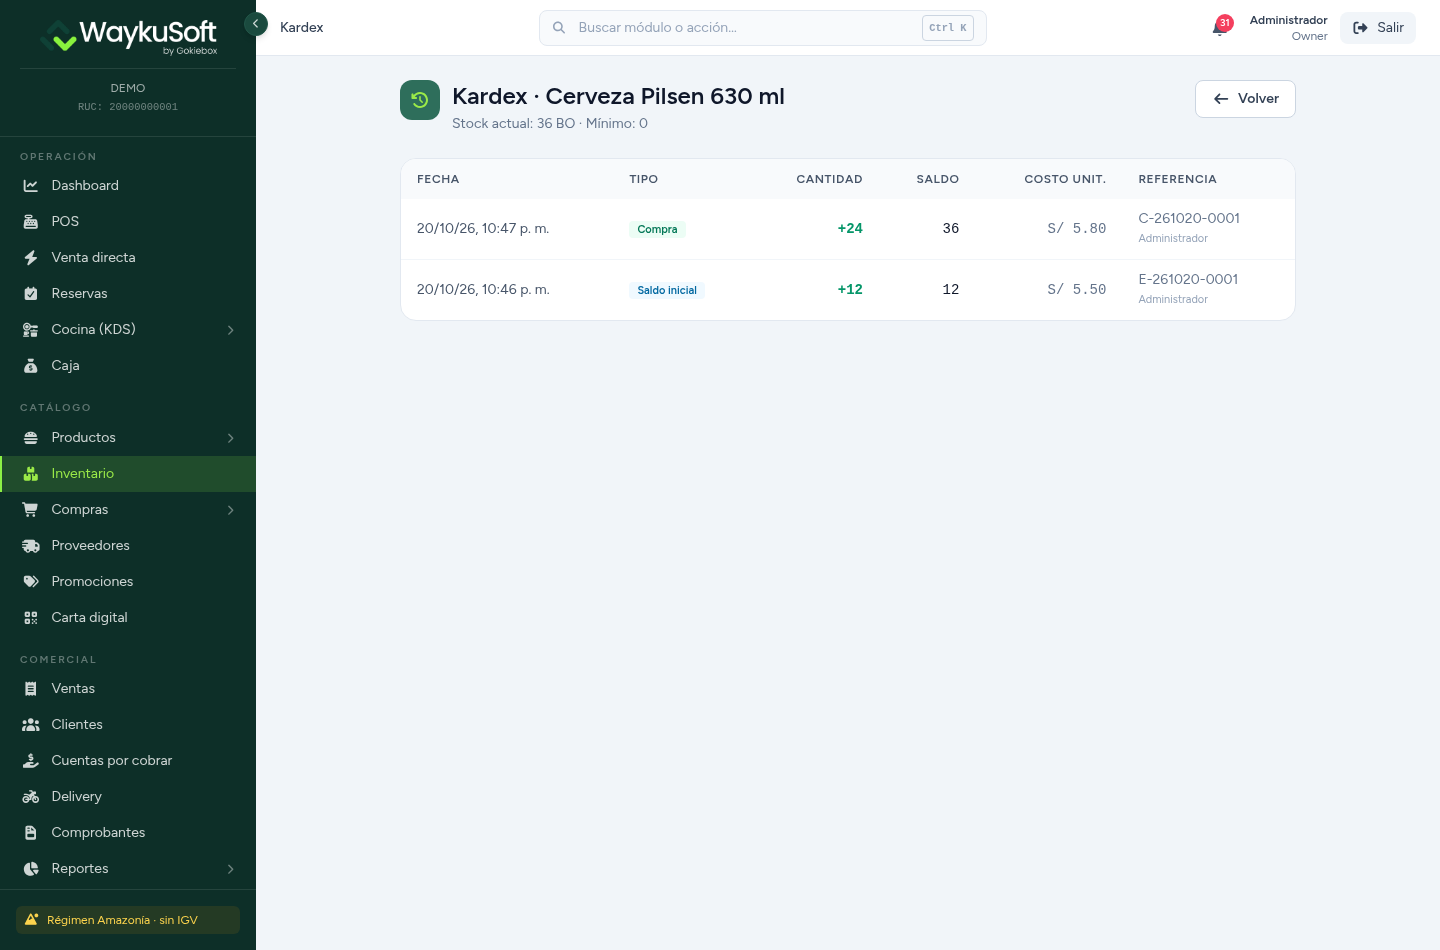Open Comprobantes menu item

click(128, 833)
